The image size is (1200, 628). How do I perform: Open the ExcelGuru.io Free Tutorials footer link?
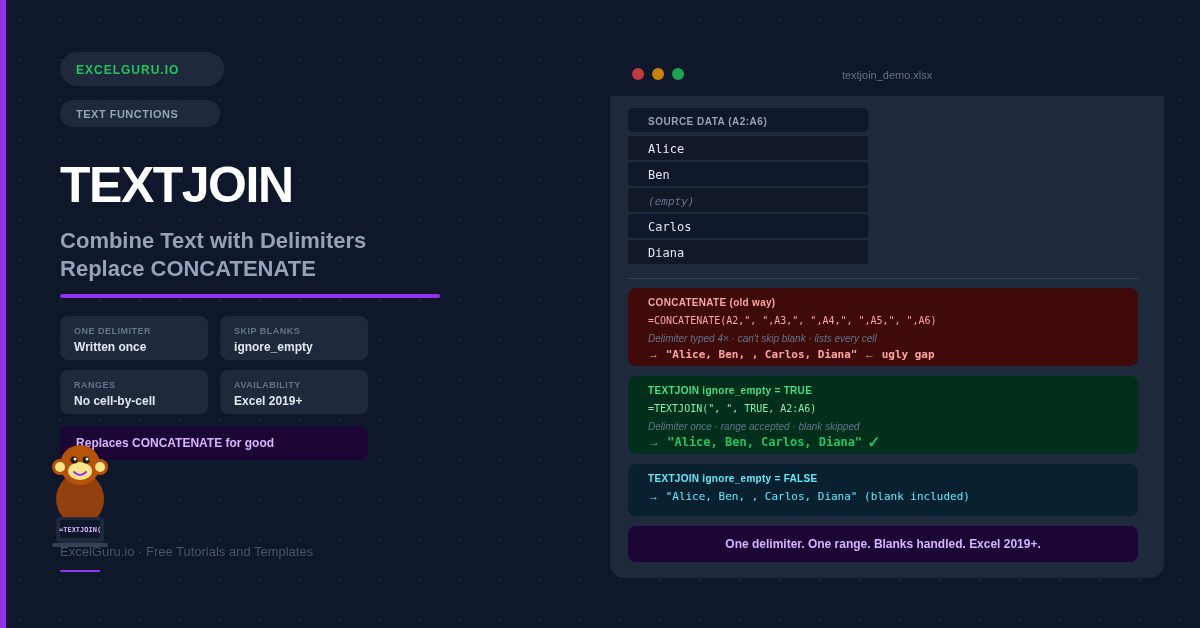187,552
